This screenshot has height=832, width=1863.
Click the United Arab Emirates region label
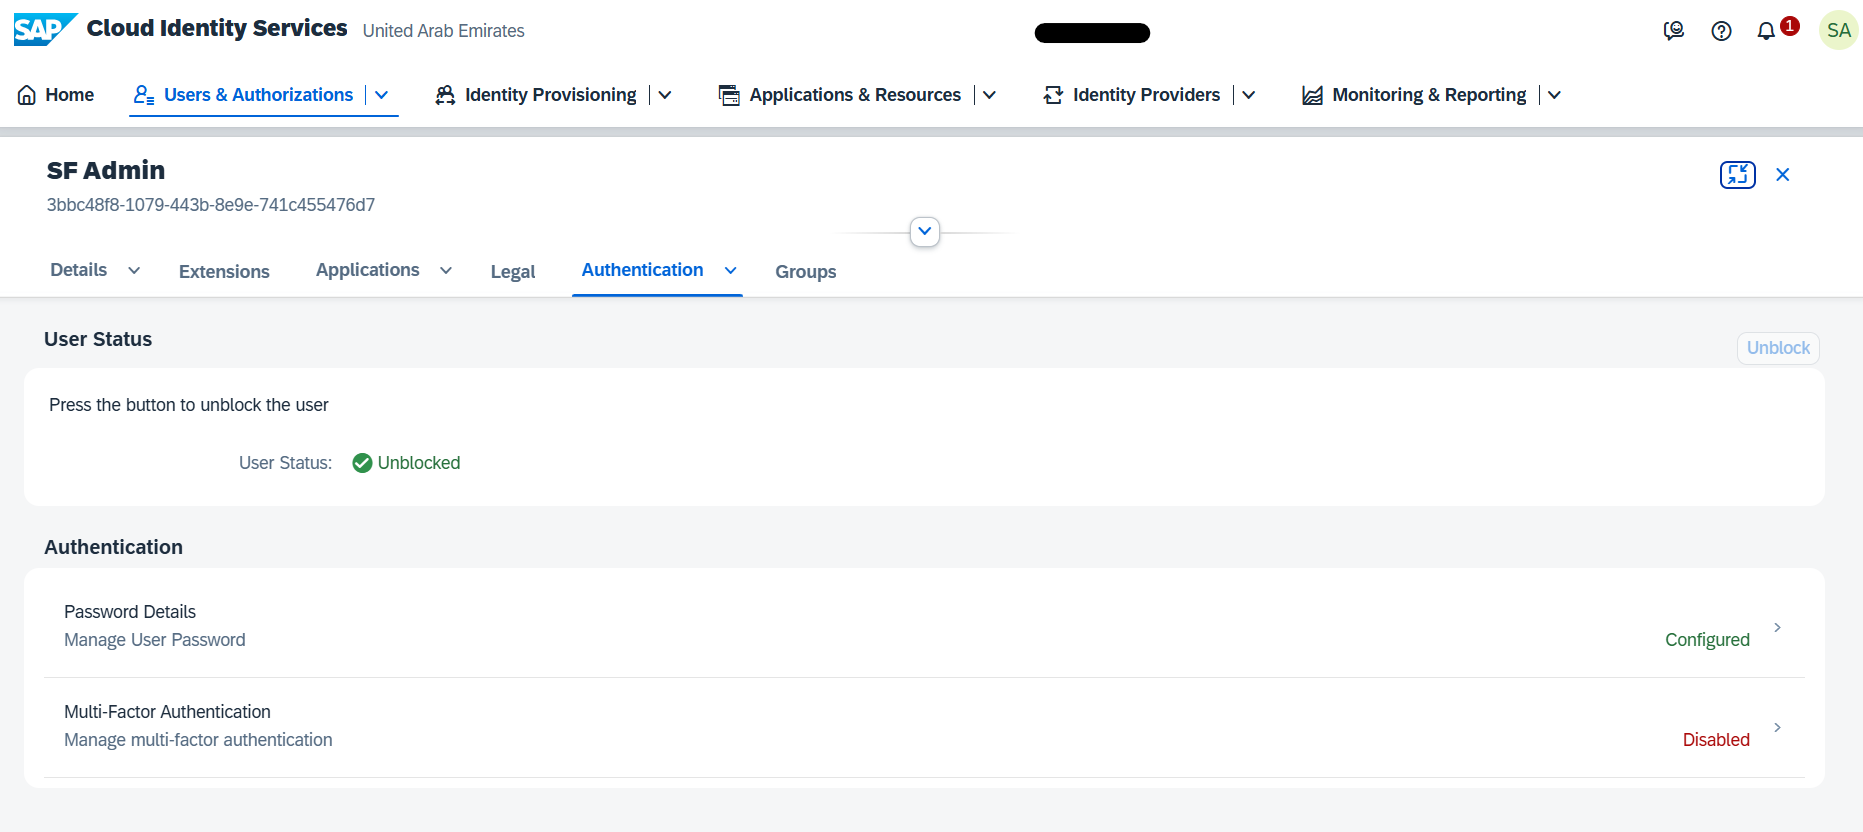[443, 31]
